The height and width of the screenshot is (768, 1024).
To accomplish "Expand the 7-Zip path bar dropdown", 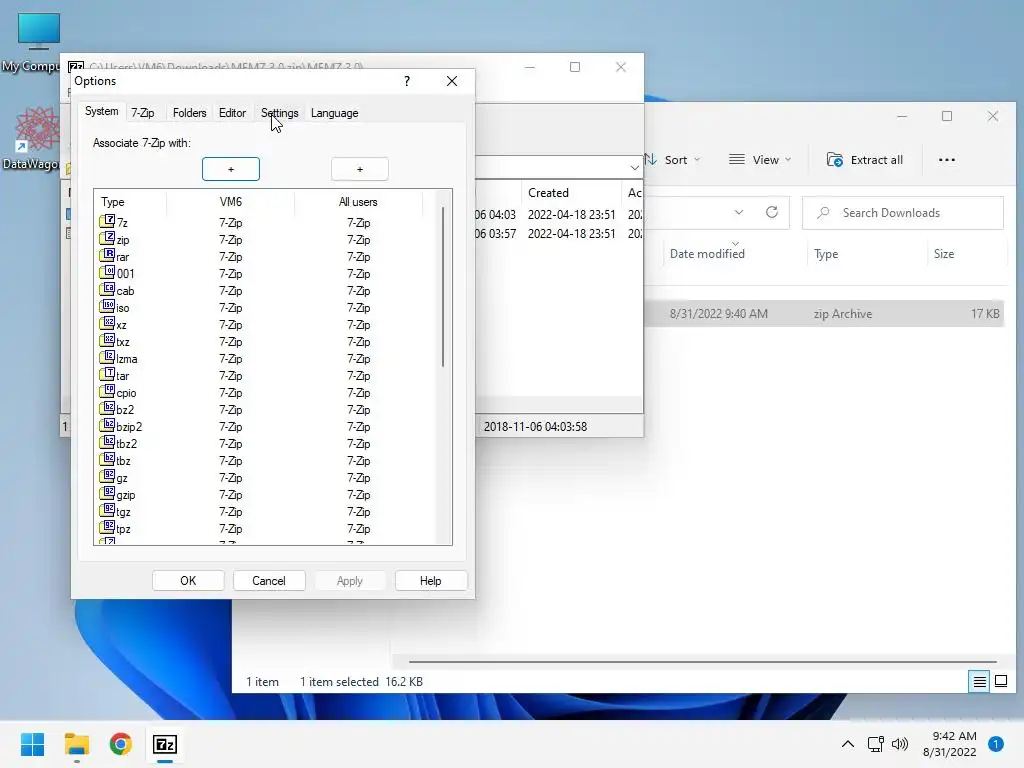I will [x=634, y=168].
